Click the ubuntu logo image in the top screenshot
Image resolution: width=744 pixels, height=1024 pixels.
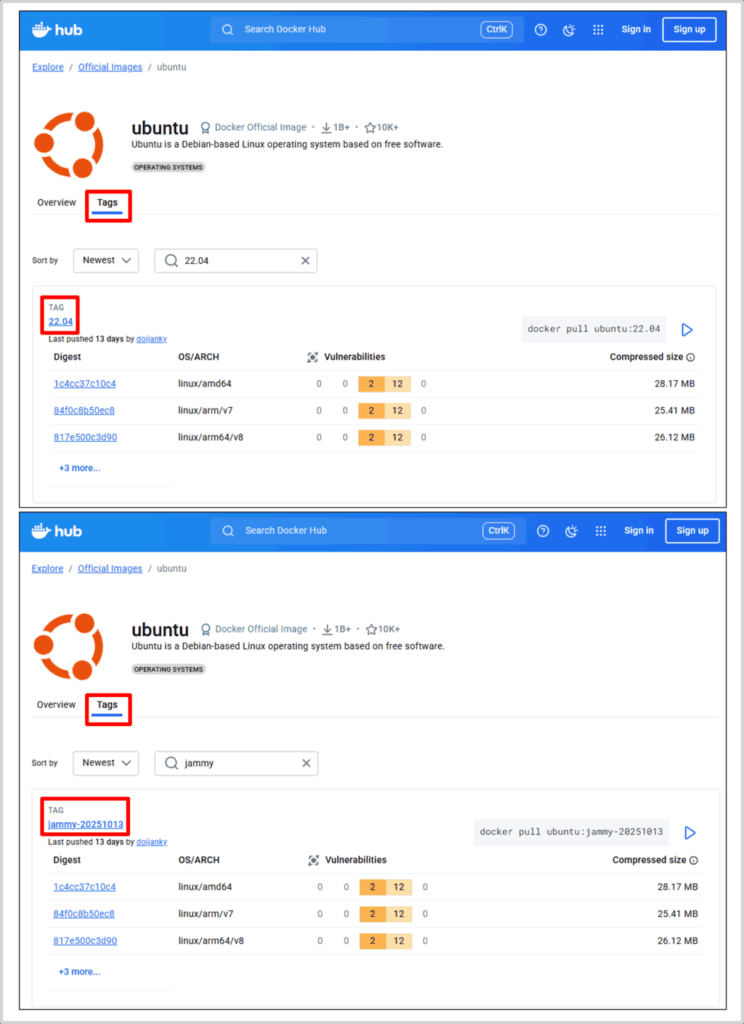(69, 144)
